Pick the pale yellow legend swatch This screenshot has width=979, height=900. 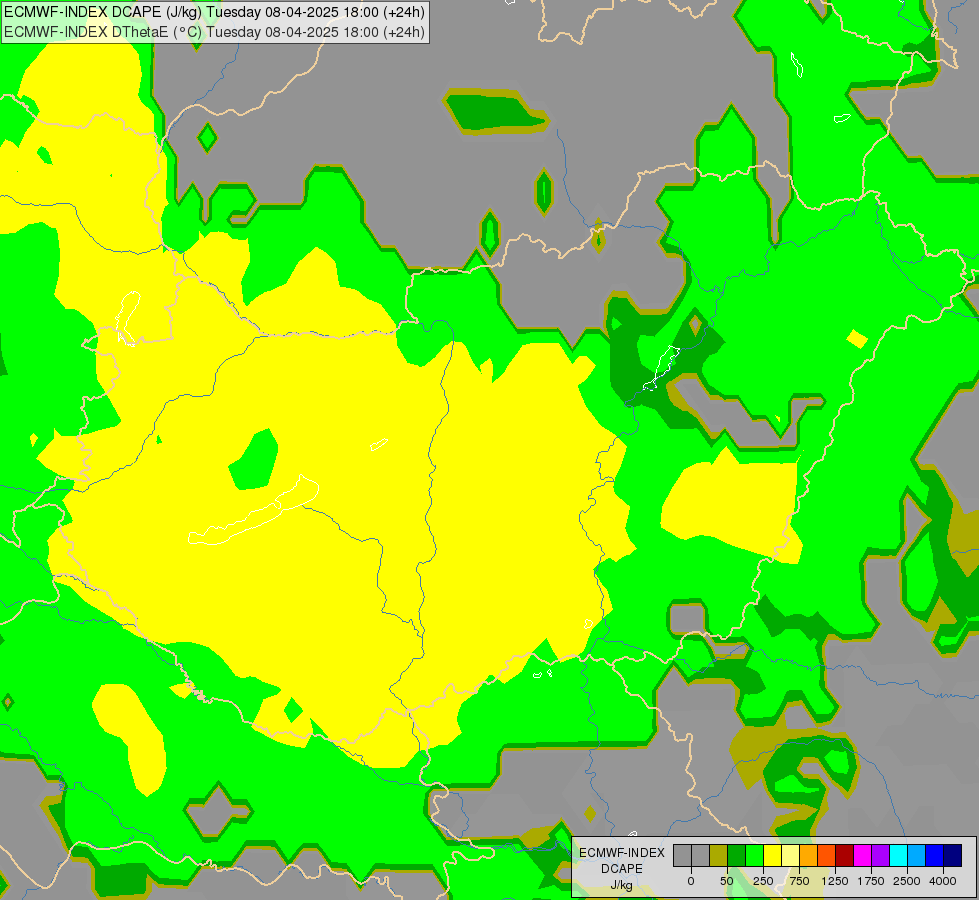(790, 856)
